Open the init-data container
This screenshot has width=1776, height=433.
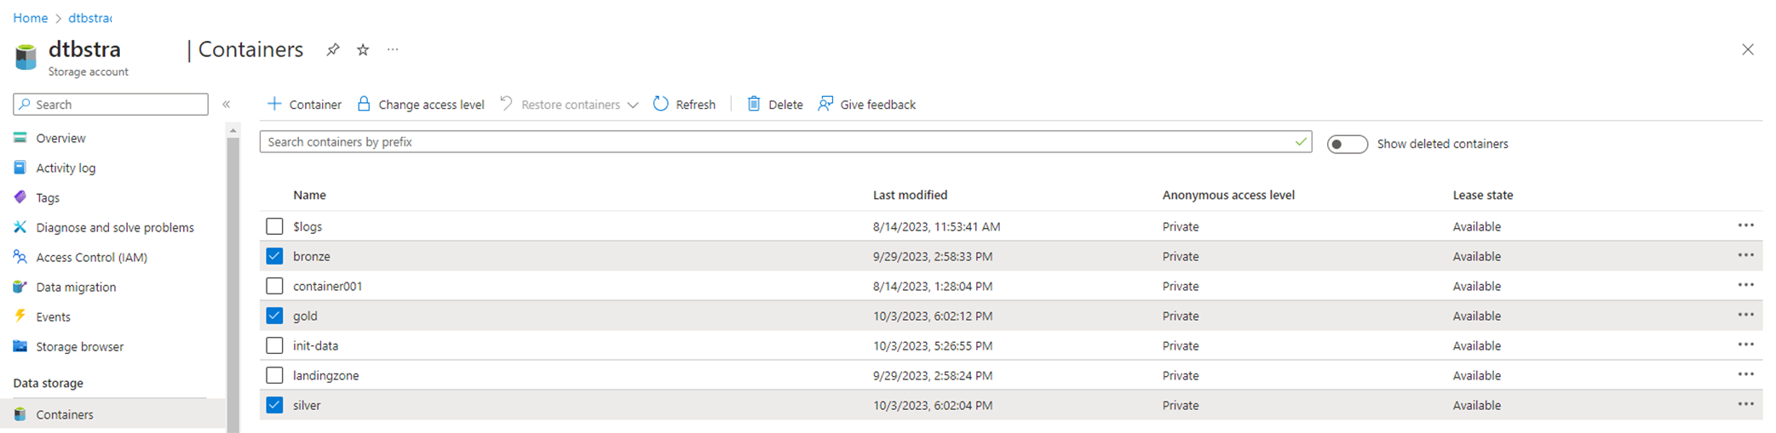pos(315,346)
